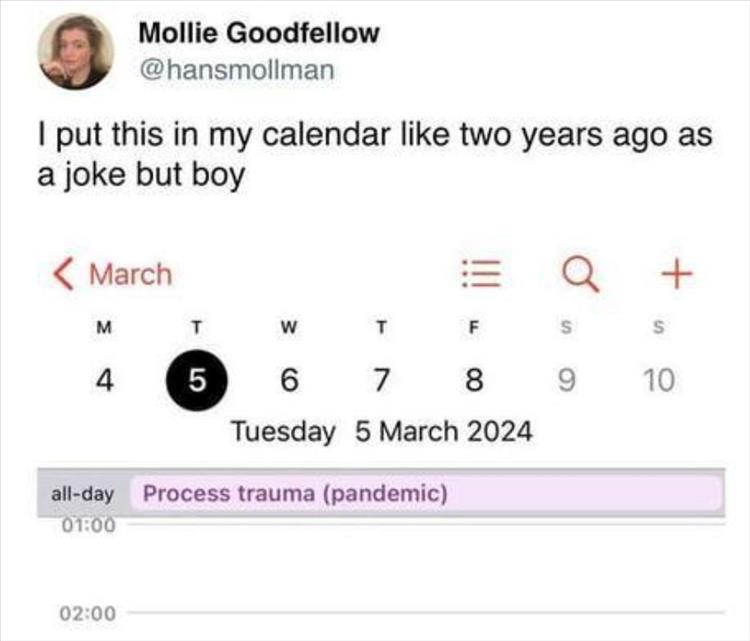Select Wednesday 6 in the week row
Screen dimensions: 750x641
pos(289,380)
